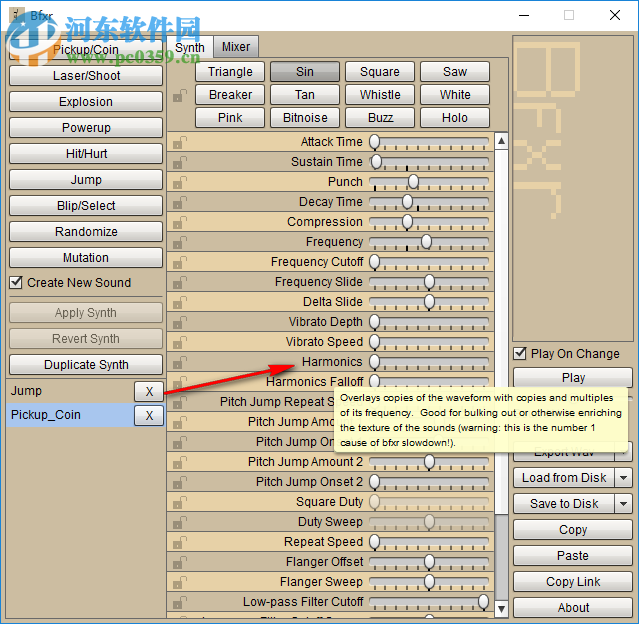This screenshot has width=639, height=624.
Task: Click the Paste button
Action: 573,556
